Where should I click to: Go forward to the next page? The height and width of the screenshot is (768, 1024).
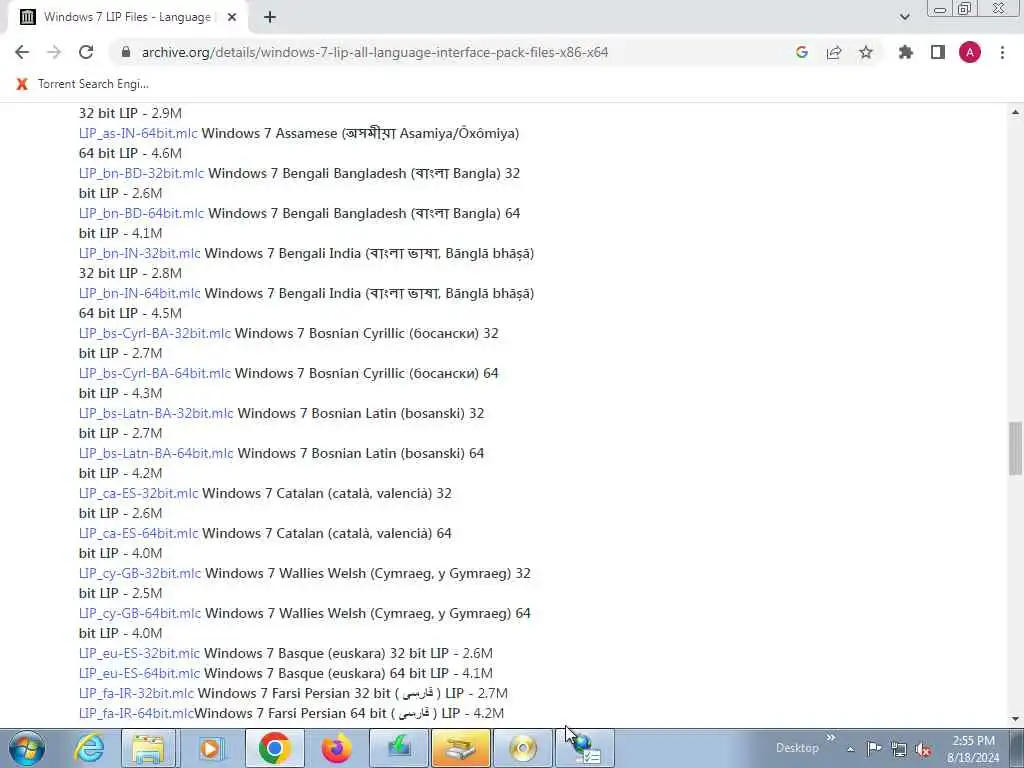tap(54, 52)
